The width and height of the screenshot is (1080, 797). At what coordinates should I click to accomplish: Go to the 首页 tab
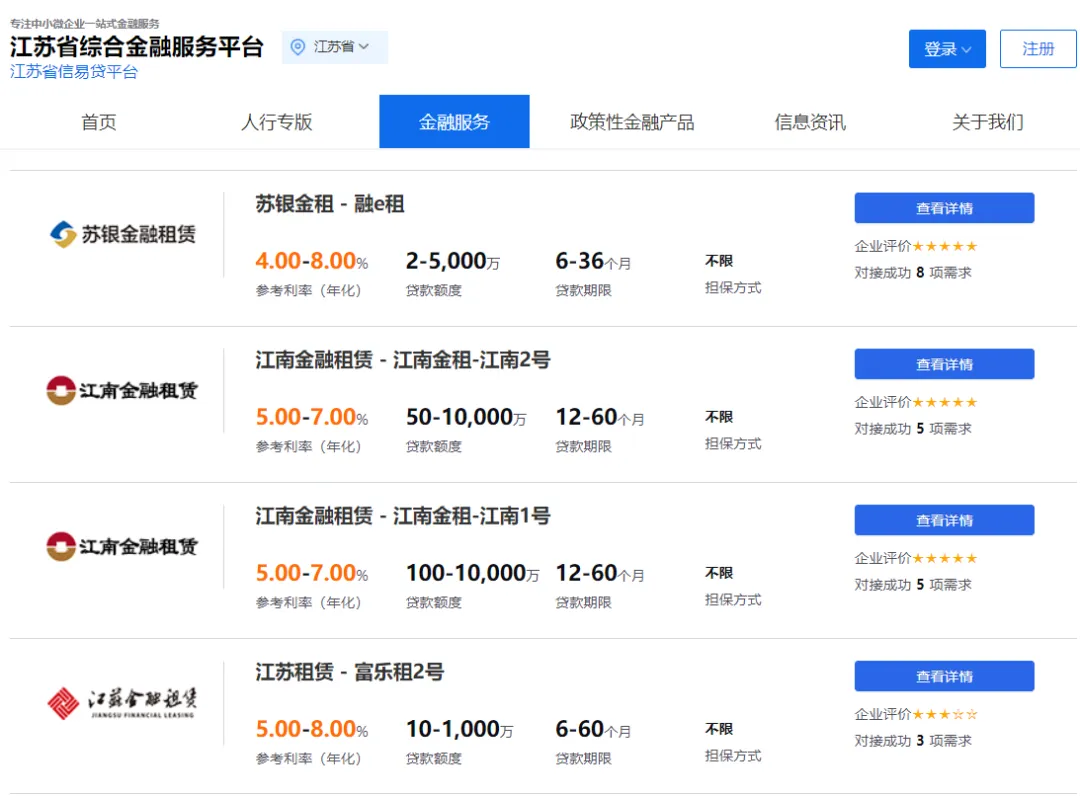(x=98, y=122)
